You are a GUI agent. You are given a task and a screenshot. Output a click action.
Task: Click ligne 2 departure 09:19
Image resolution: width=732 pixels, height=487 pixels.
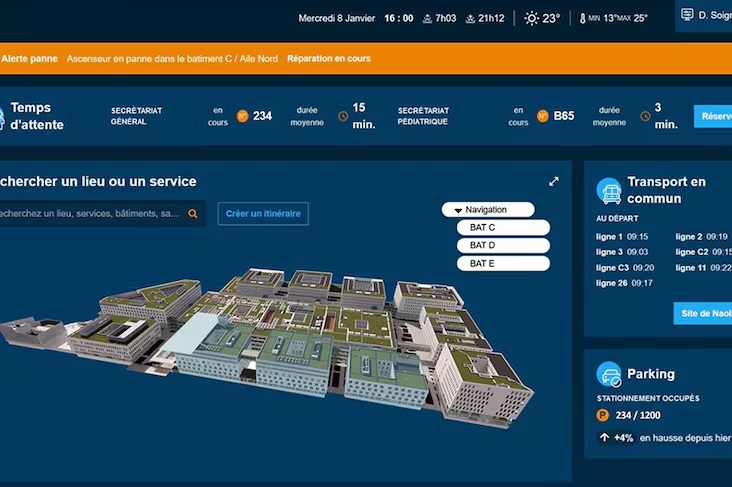pyautogui.click(x=702, y=237)
